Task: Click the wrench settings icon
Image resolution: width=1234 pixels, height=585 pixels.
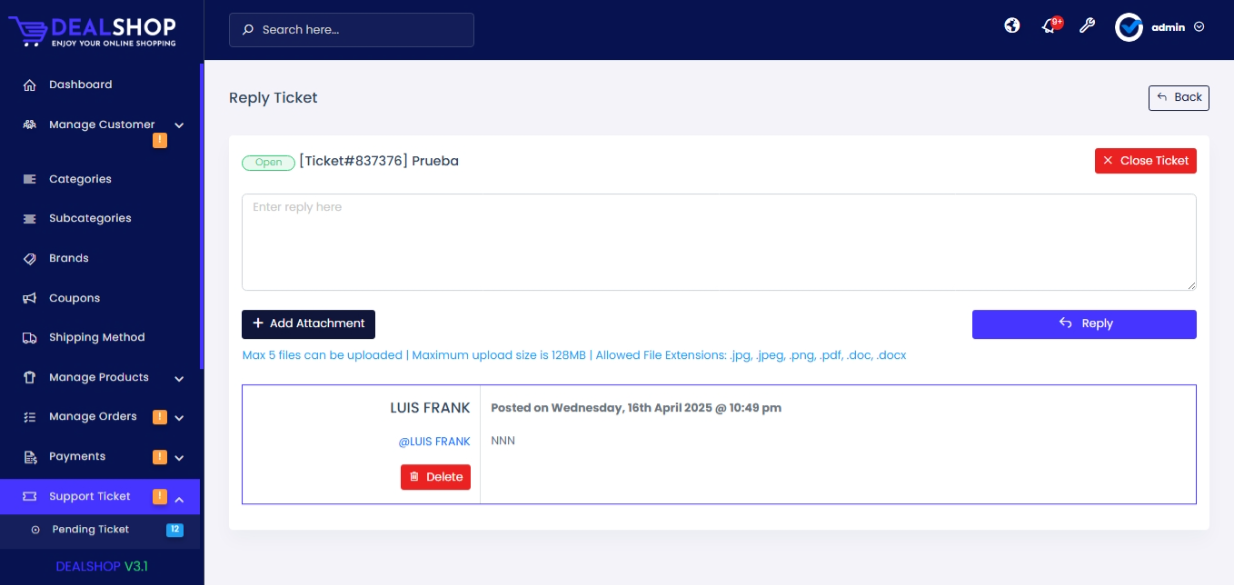Action: point(1087,26)
